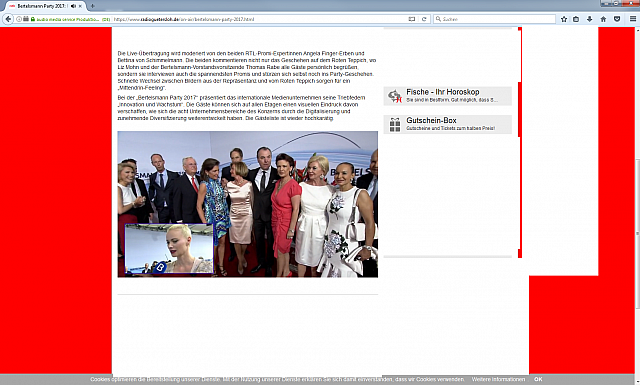Bookmark this page with the star icon

point(564,19)
